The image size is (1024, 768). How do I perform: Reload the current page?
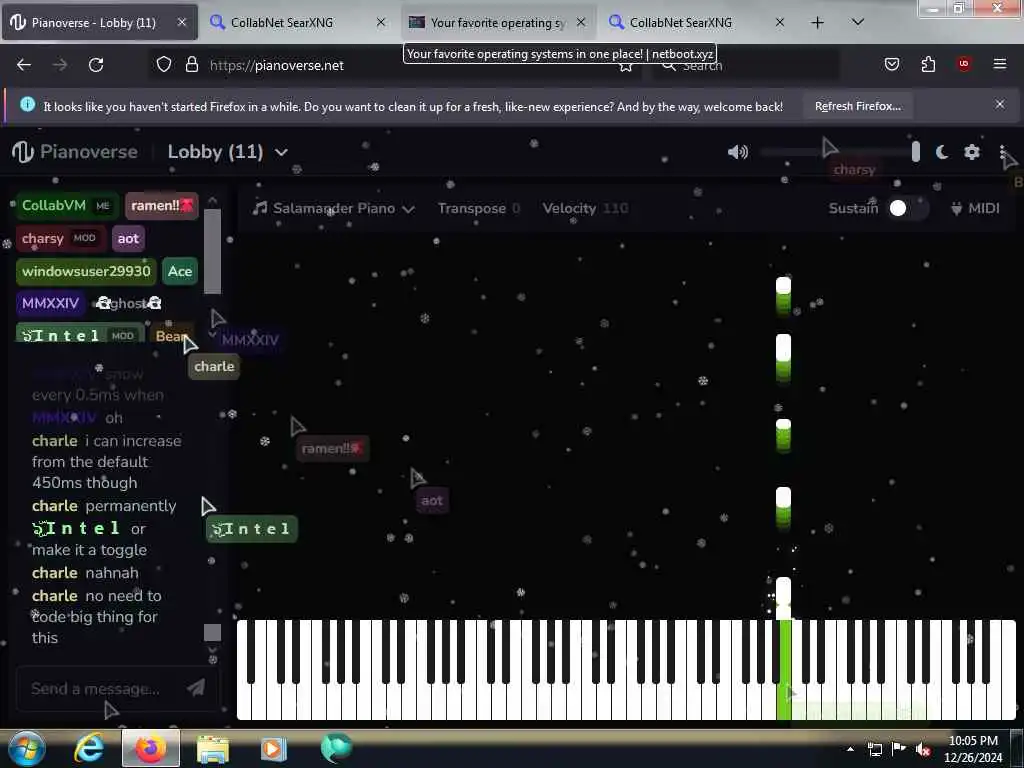tap(96, 65)
